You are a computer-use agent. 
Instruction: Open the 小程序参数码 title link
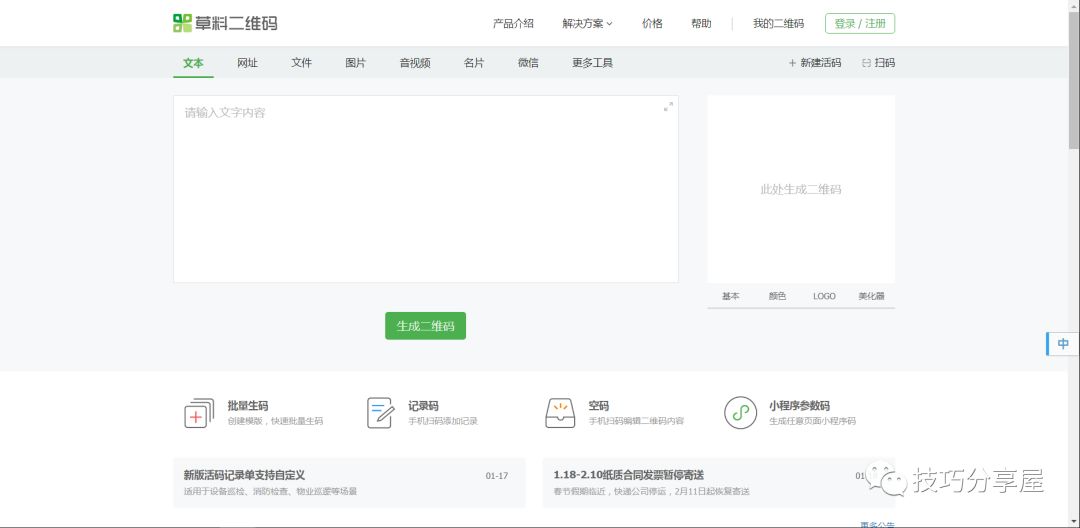click(x=799, y=406)
